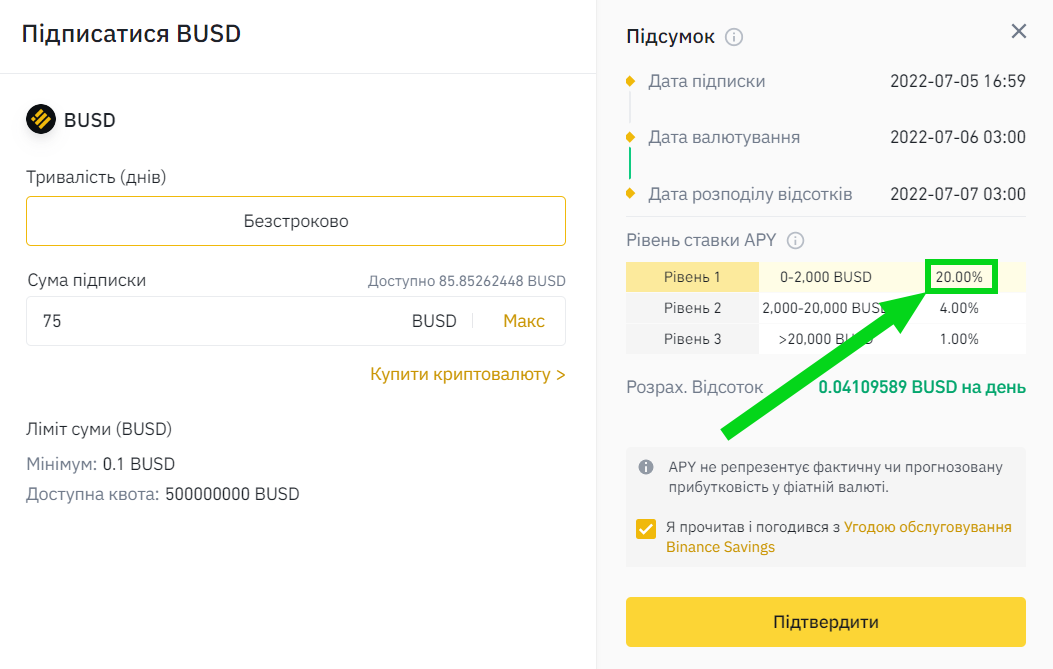The width and height of the screenshot is (1053, 669).
Task: Select the Безстроково duration option
Action: 296,221
